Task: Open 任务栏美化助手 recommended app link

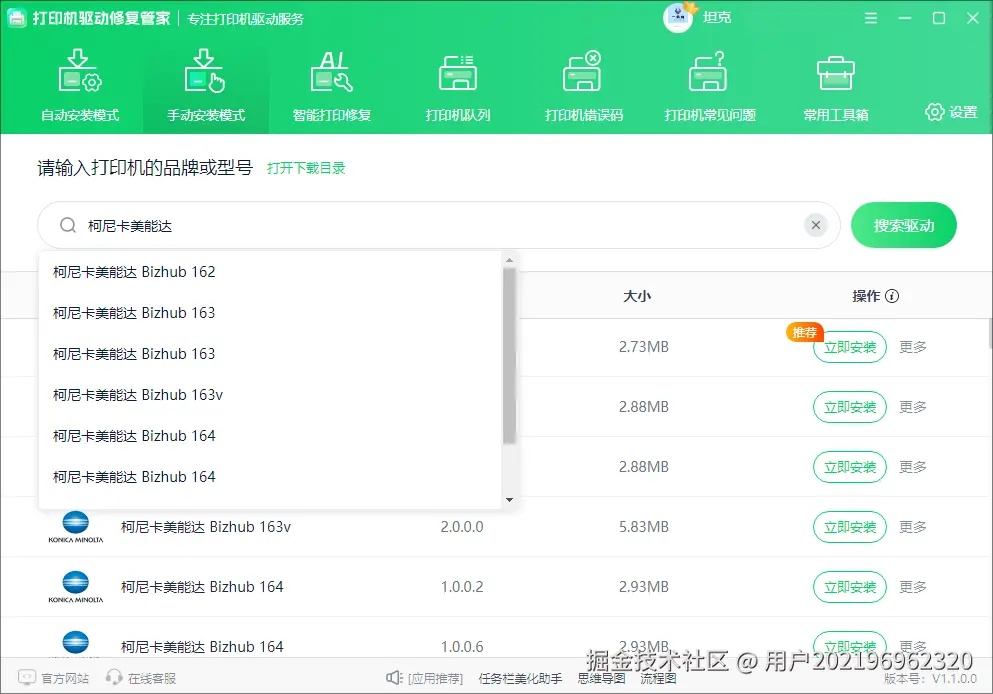Action: coord(520,678)
